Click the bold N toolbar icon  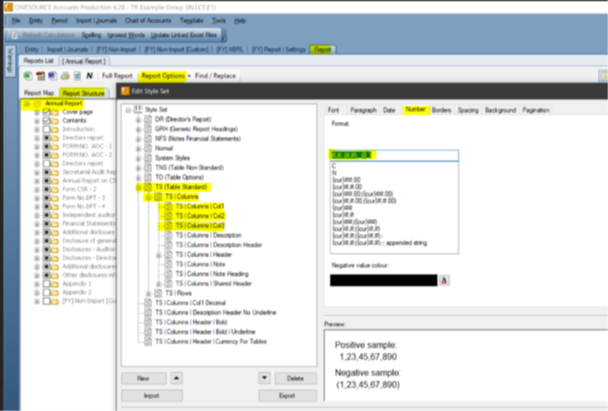[89, 75]
